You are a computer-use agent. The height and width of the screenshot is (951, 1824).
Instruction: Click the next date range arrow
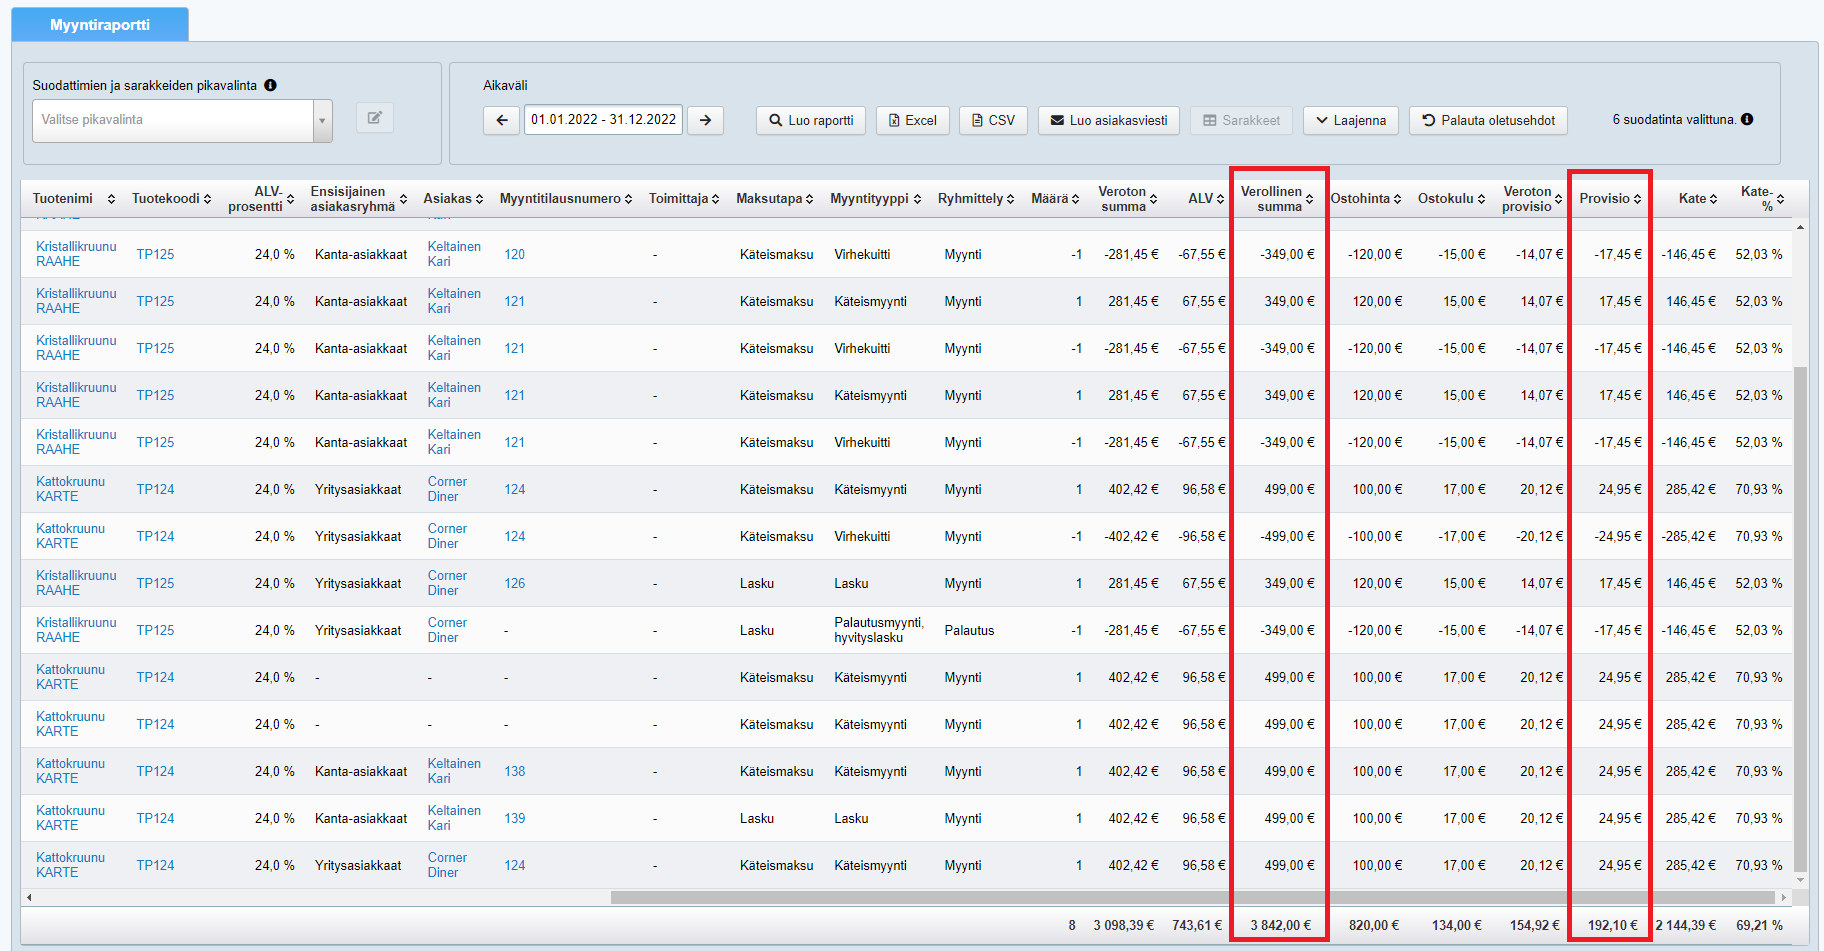tap(705, 120)
